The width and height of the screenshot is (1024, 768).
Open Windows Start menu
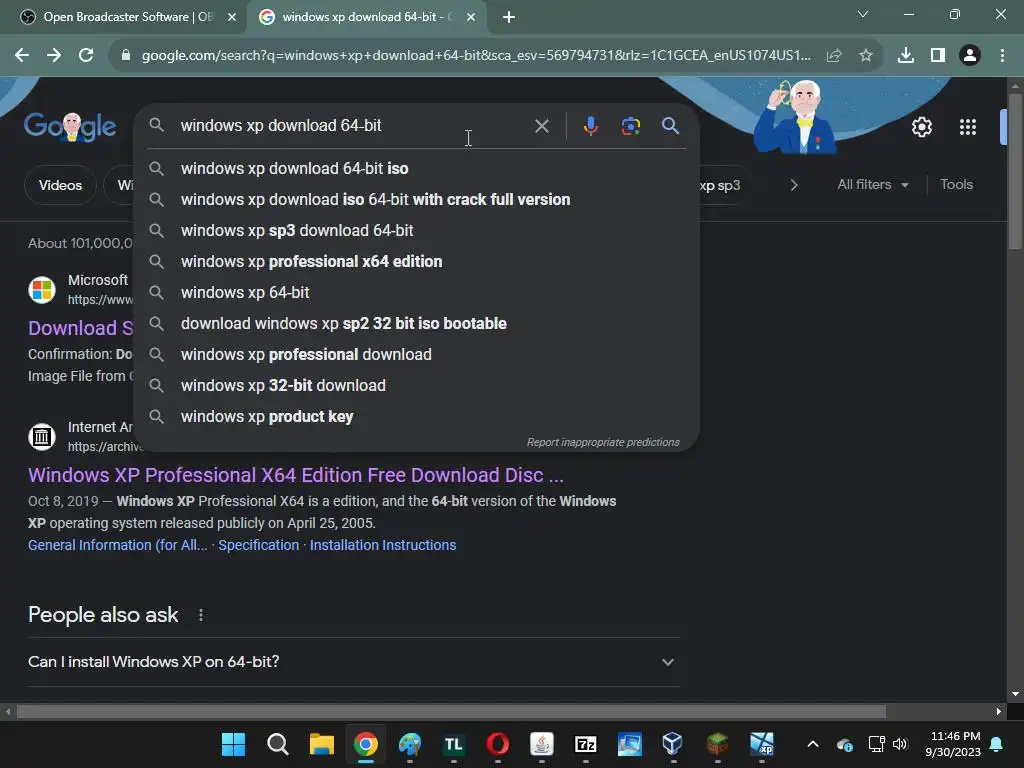coord(233,744)
